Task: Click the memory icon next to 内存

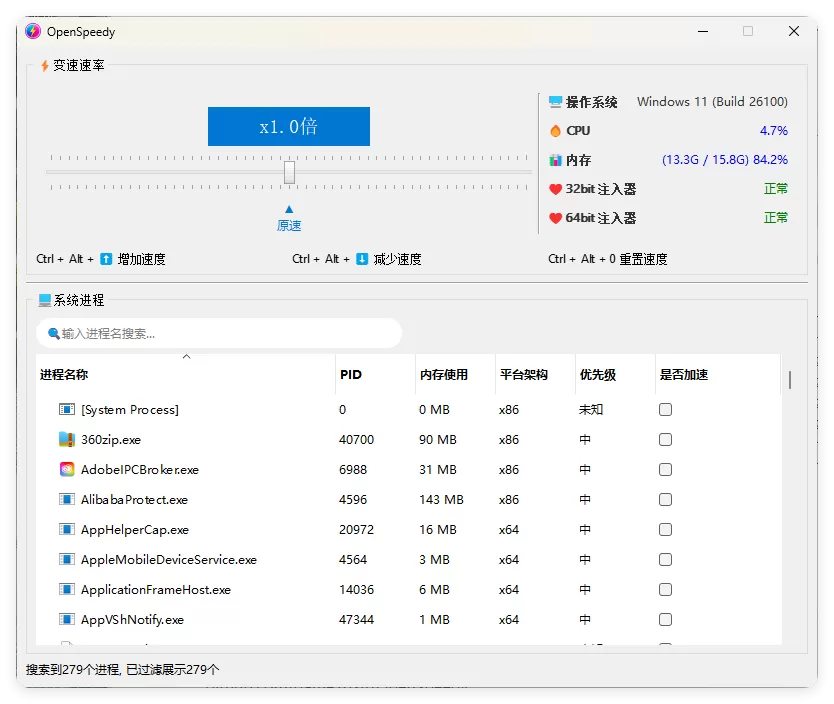Action: coord(555,159)
